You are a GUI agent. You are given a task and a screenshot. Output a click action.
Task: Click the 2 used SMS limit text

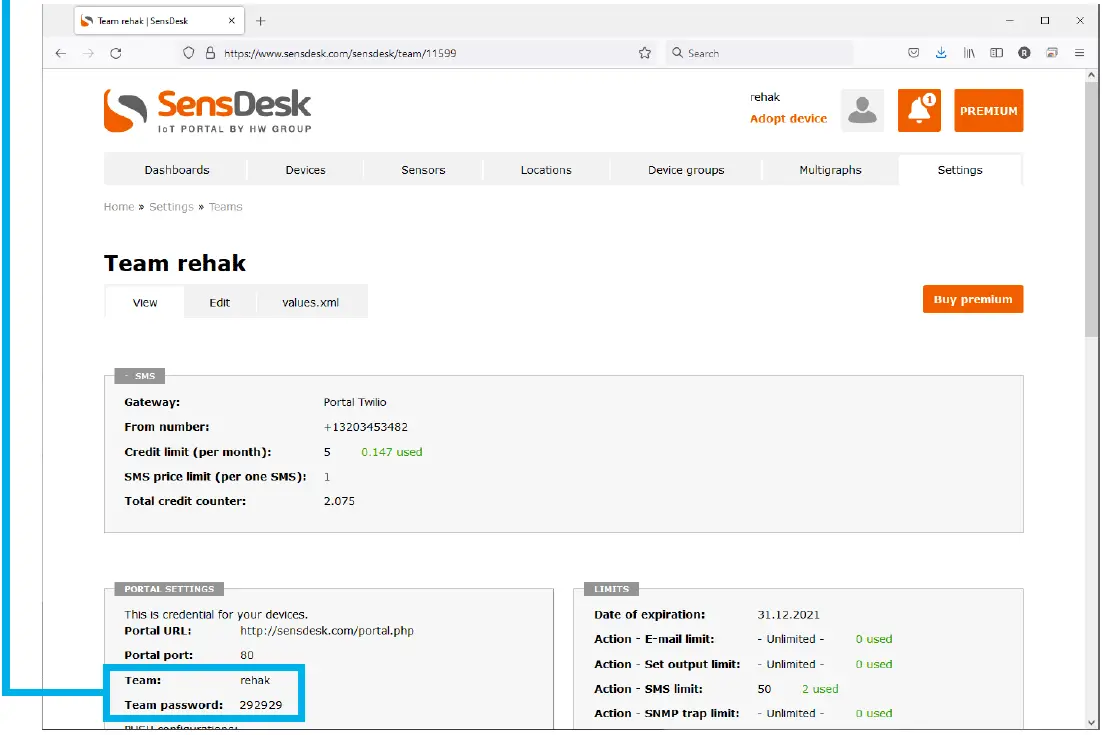(x=820, y=689)
